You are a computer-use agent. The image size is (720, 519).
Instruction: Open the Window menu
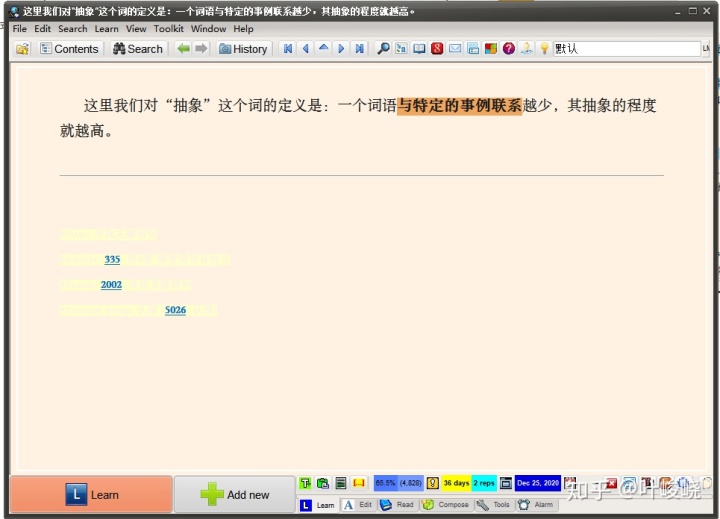pos(208,28)
